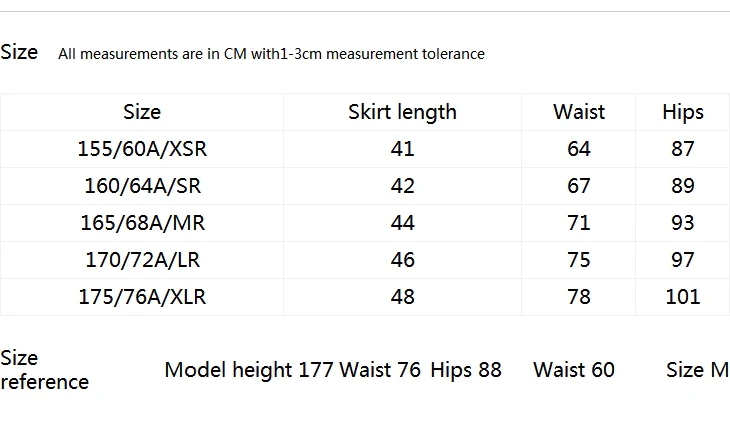730x425 pixels.
Task: Click the 165/68A/MR size cell
Action: 142,223
